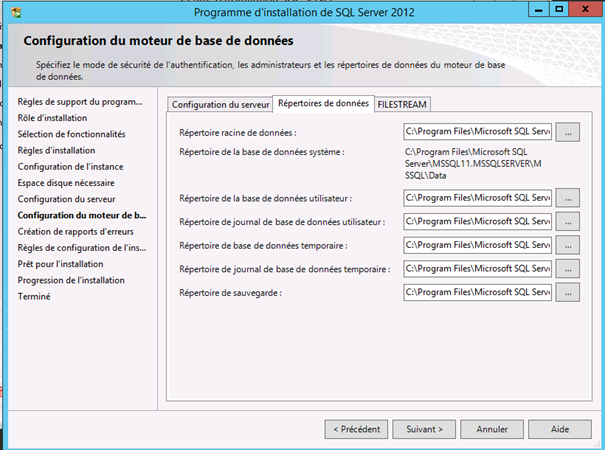
Task: Maximize the SQL Server 2012 setup window
Action: [559, 10]
